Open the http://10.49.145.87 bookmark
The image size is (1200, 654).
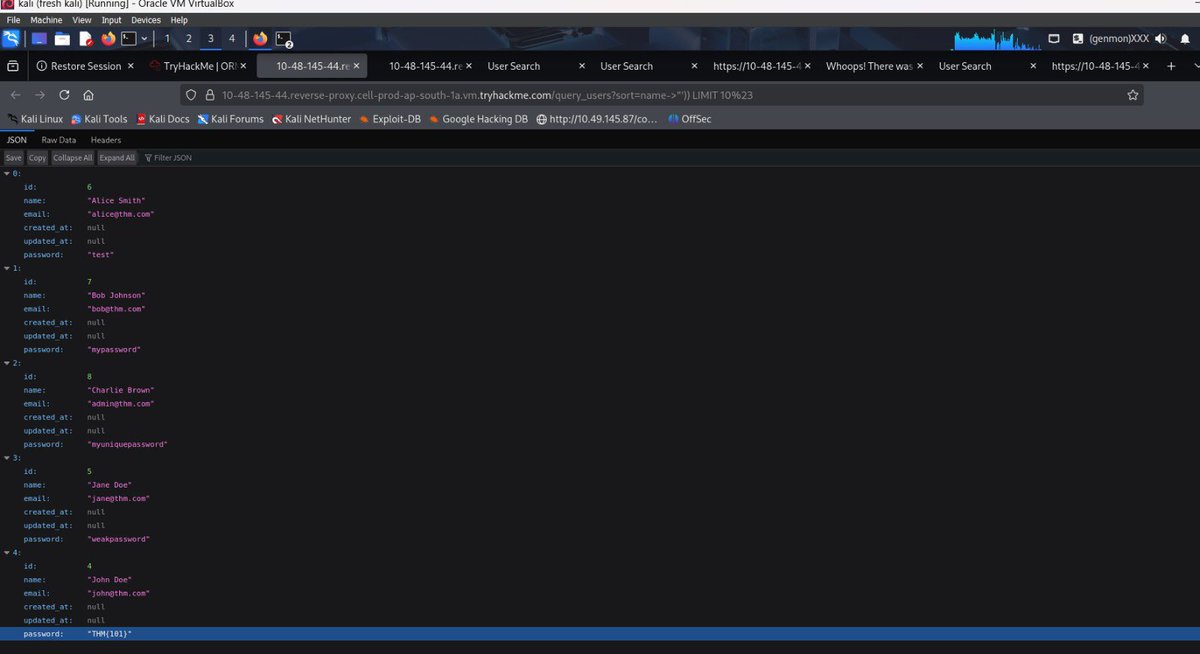pos(597,119)
